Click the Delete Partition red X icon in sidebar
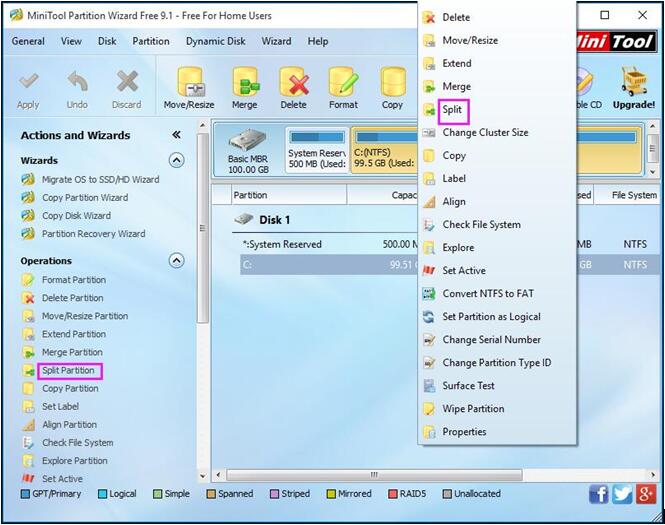Image resolution: width=665 pixels, height=525 pixels. pyautogui.click(x=28, y=298)
